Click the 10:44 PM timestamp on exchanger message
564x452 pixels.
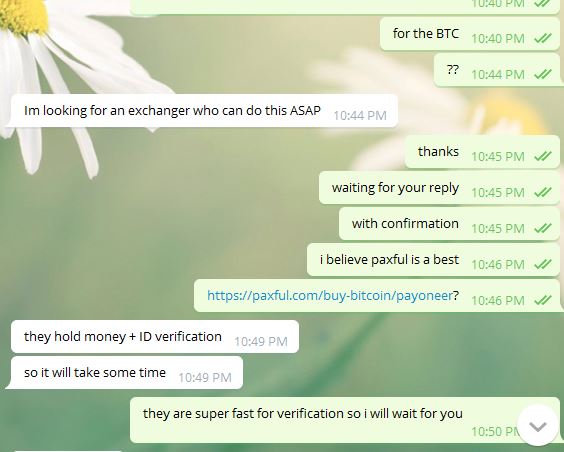[360, 116]
